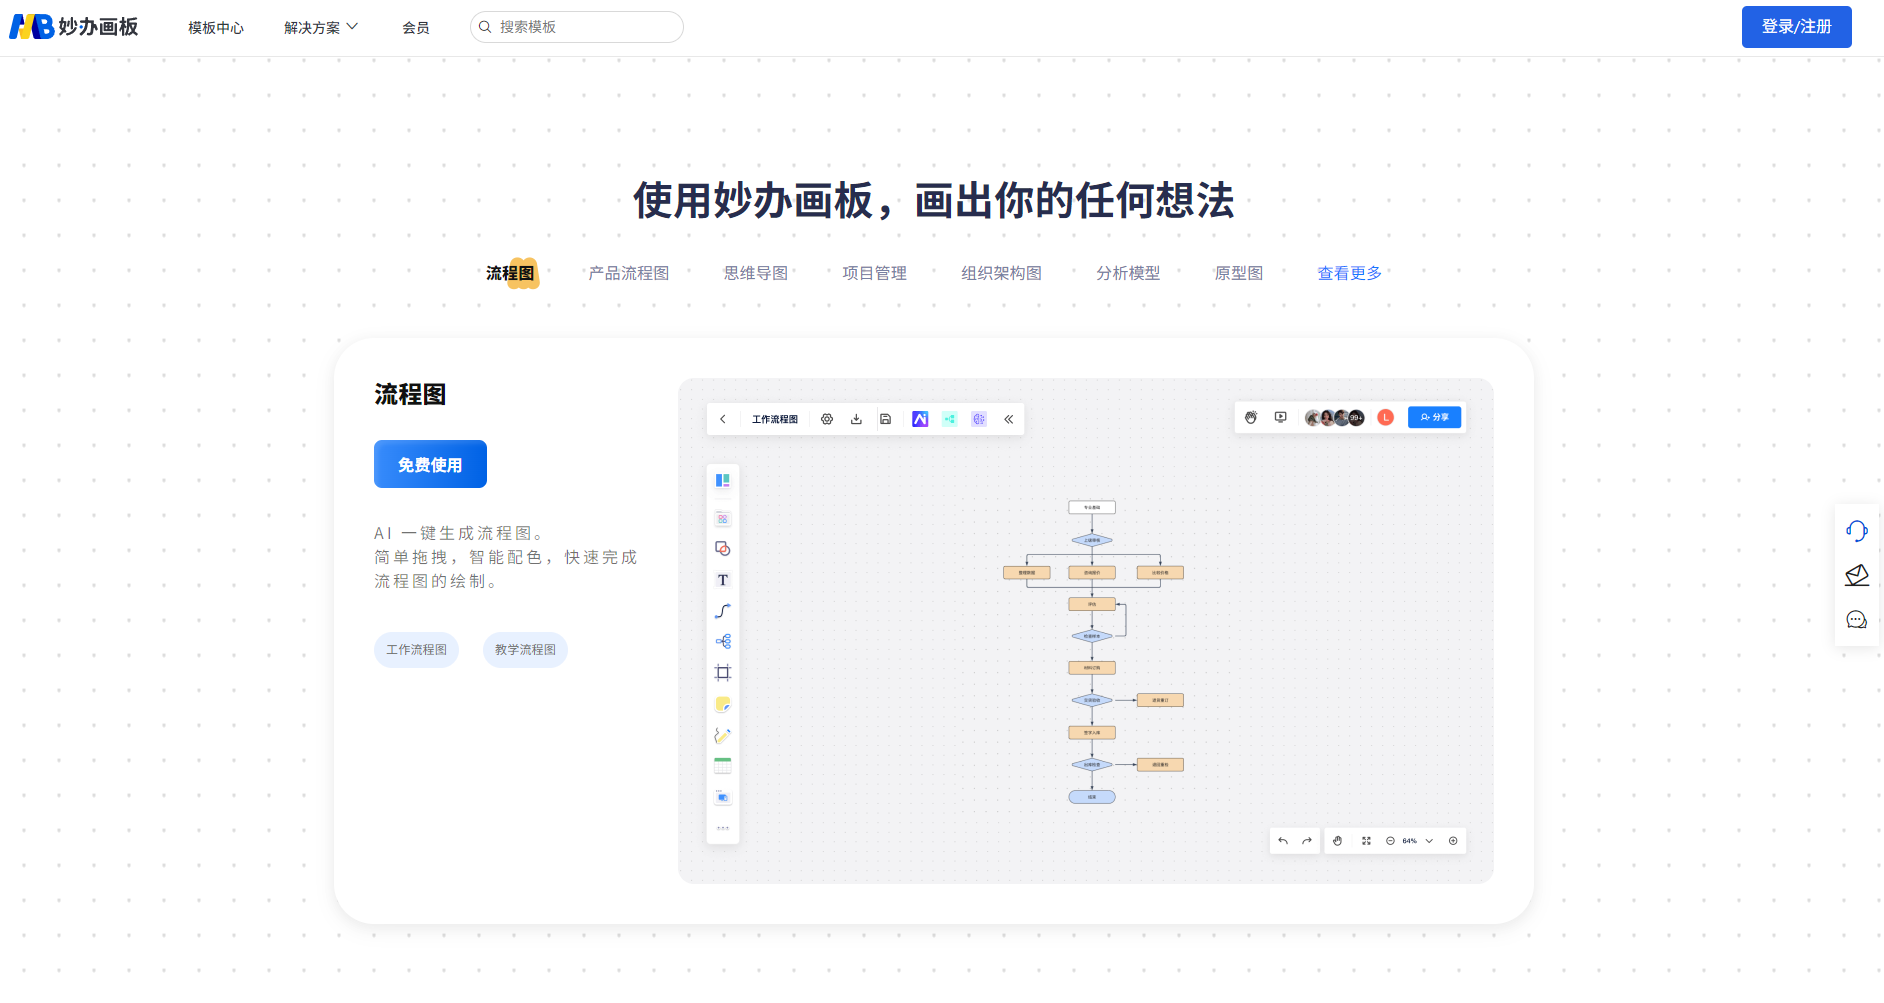The height and width of the screenshot is (1003, 1884).
Task: Click the customer service headset icon
Action: (1856, 531)
